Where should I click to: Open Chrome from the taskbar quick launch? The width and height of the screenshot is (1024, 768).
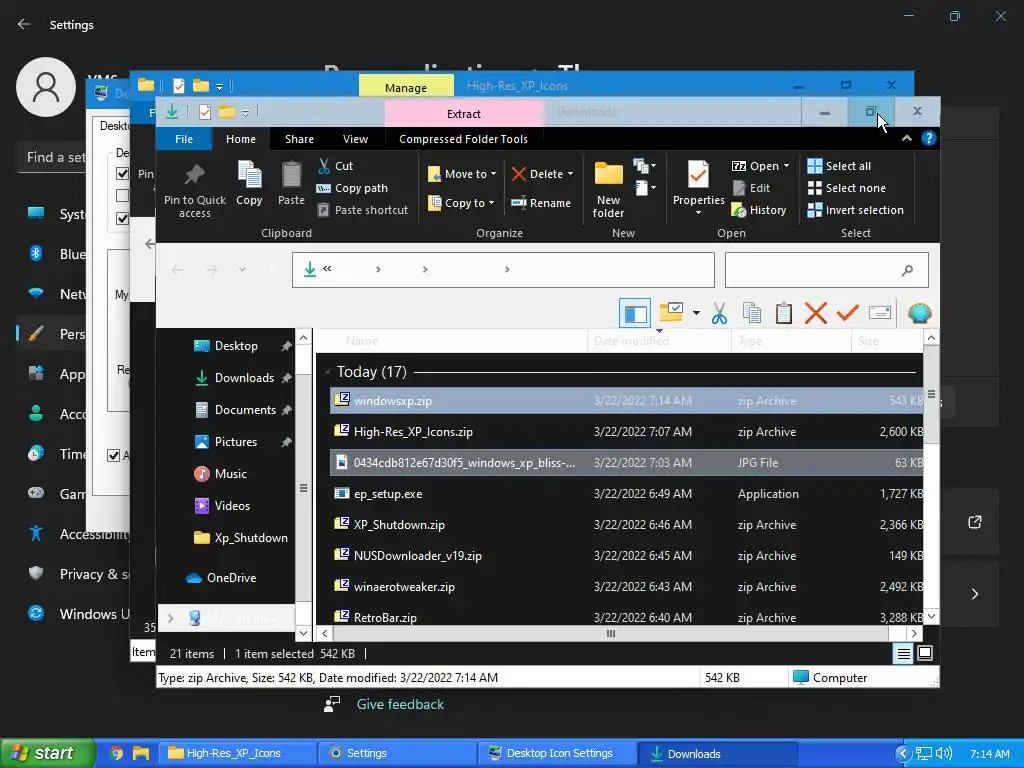click(x=116, y=753)
